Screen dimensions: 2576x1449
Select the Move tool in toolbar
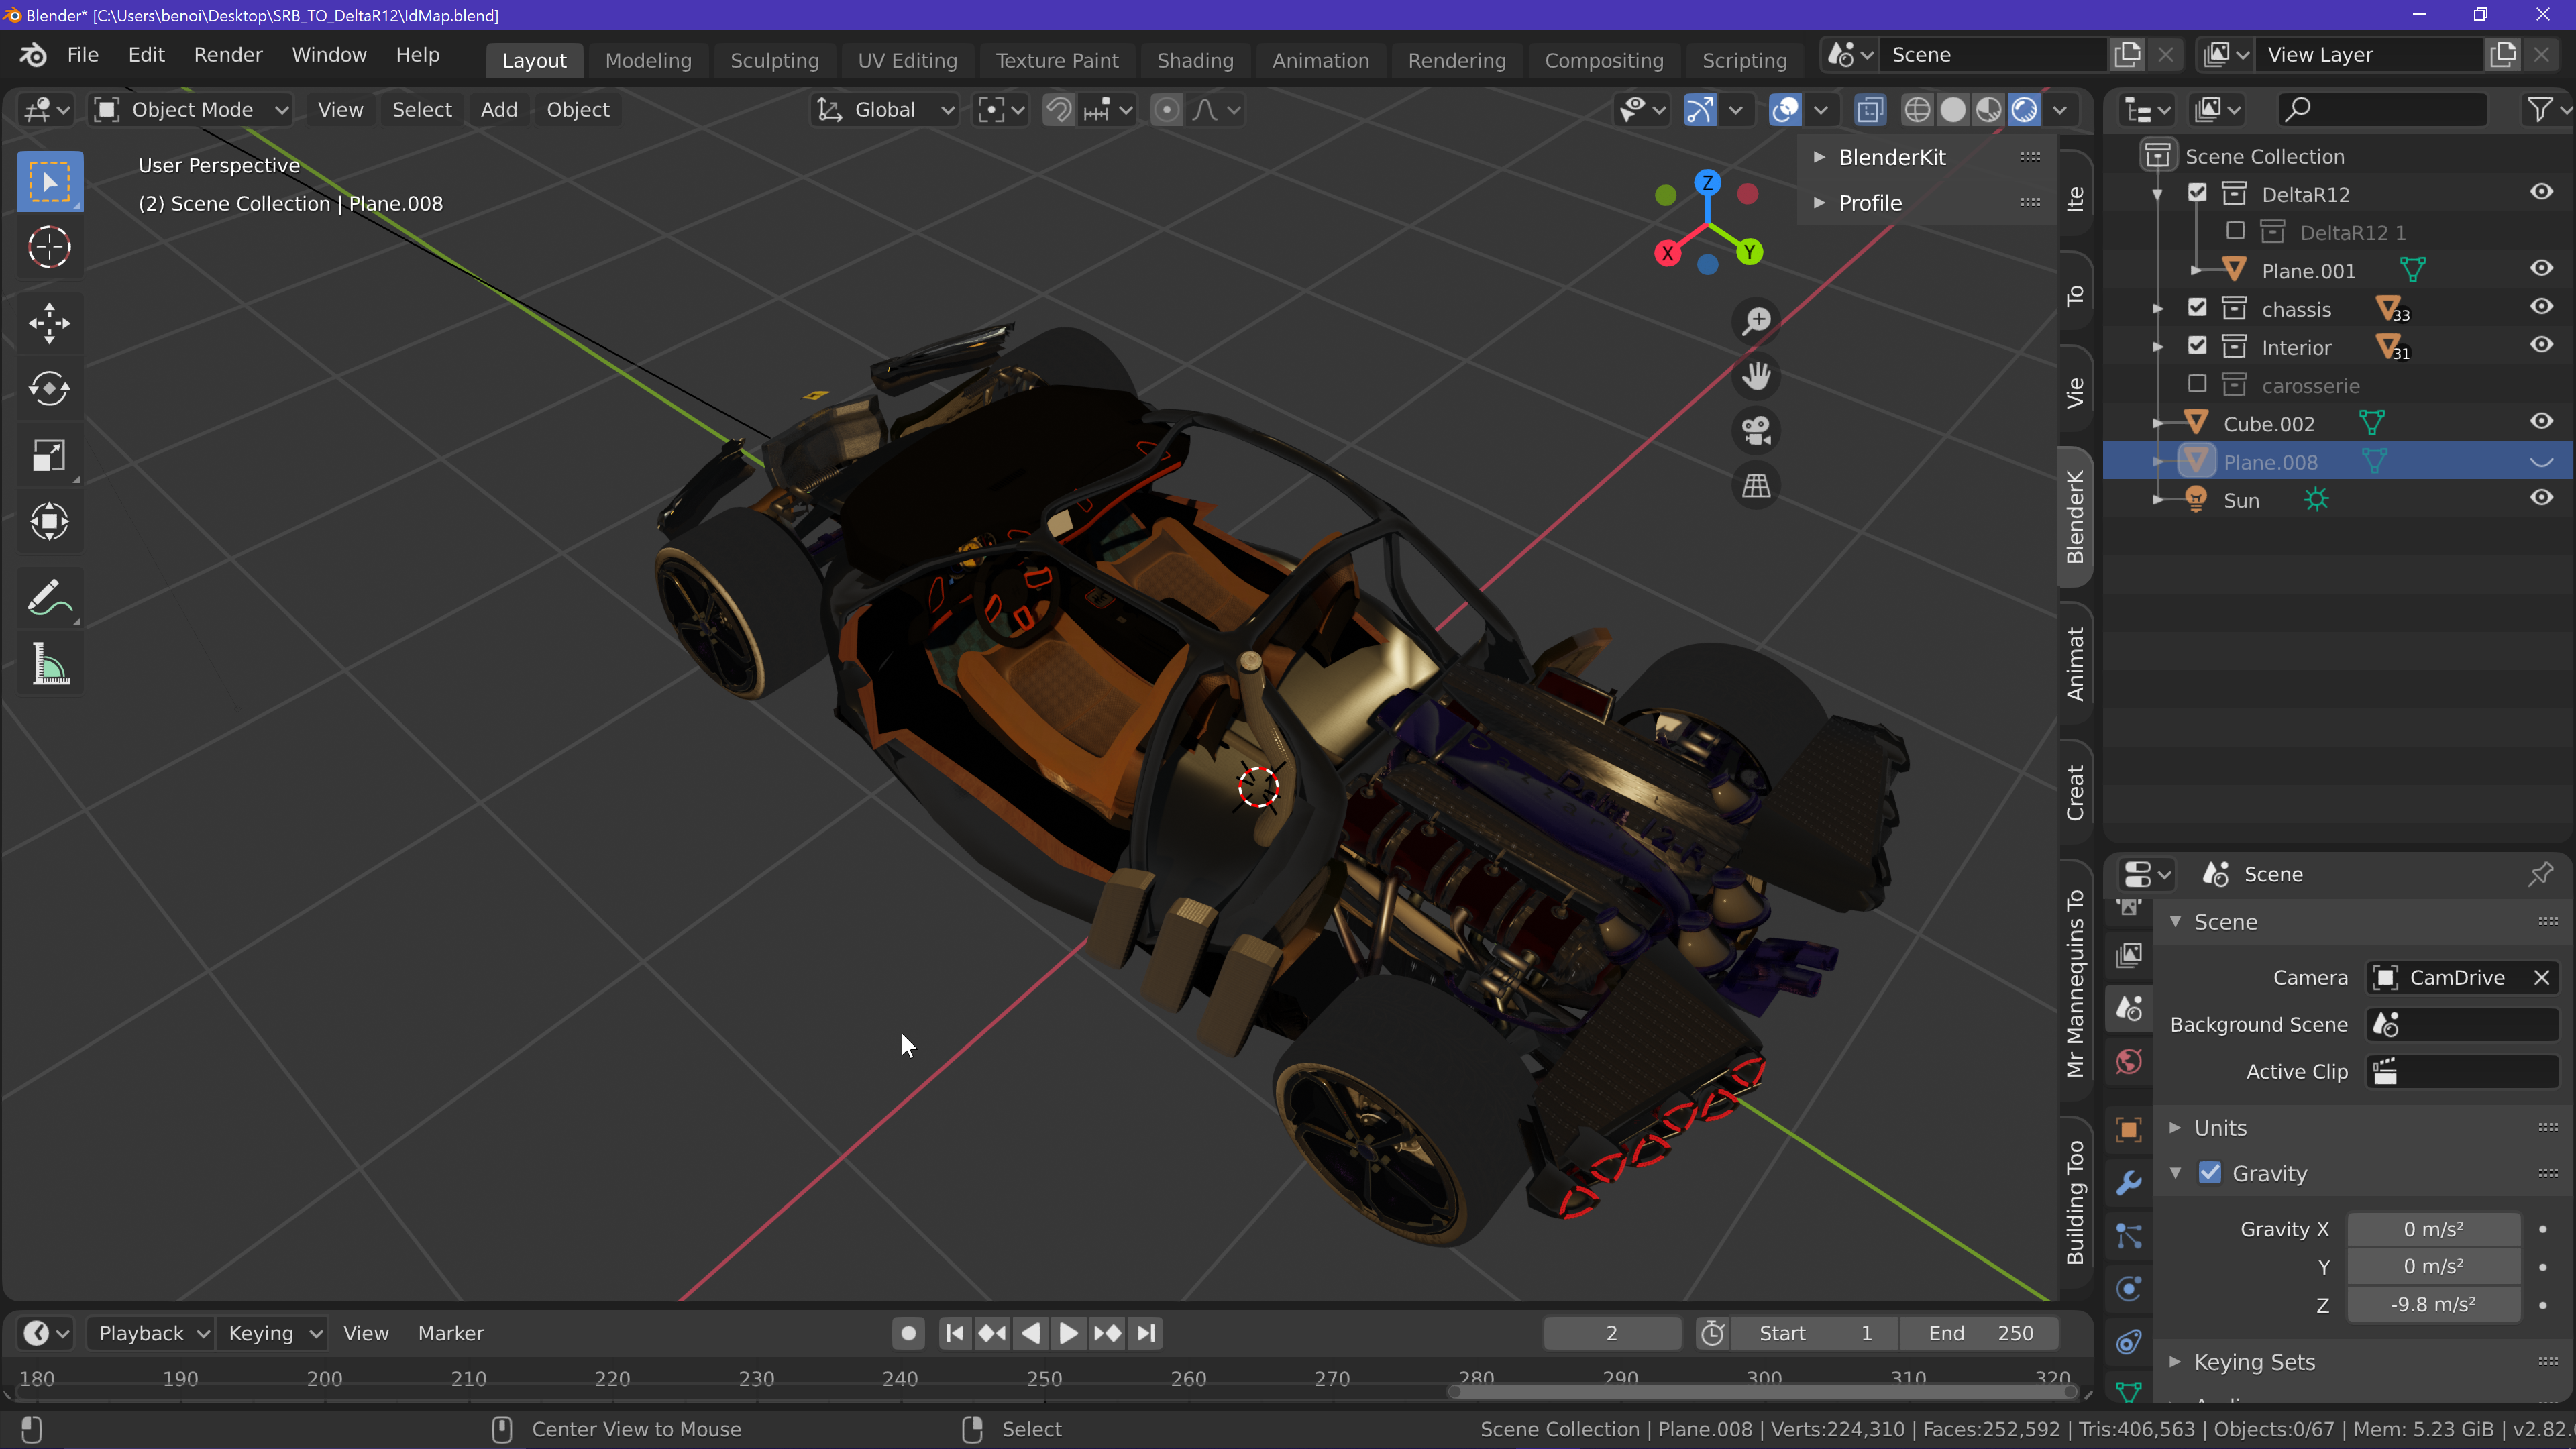pyautogui.click(x=49, y=323)
